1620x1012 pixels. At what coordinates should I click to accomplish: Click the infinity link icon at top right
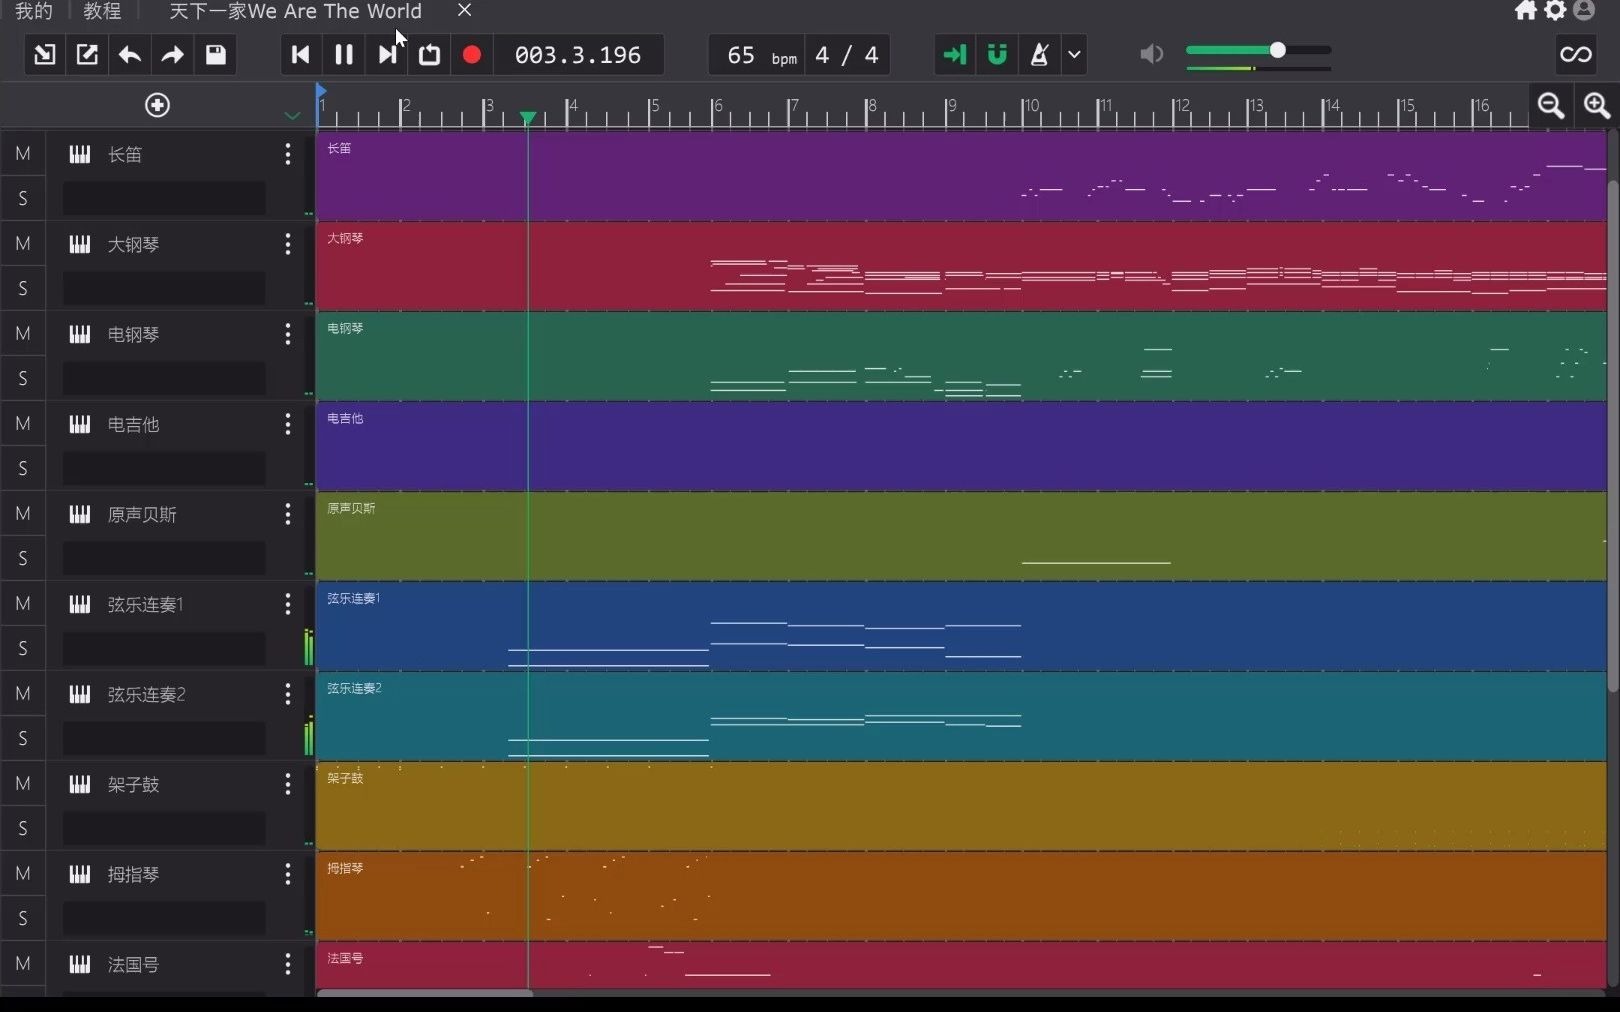pyautogui.click(x=1576, y=55)
